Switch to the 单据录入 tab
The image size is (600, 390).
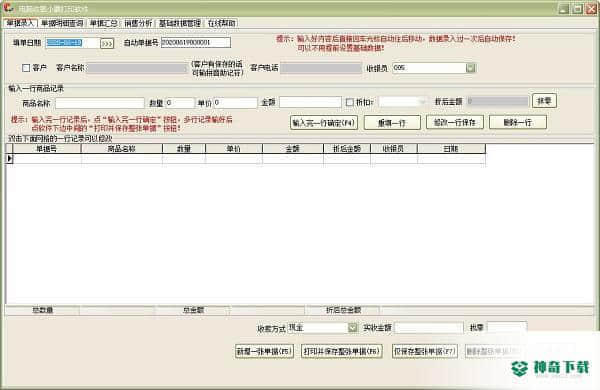pos(21,23)
